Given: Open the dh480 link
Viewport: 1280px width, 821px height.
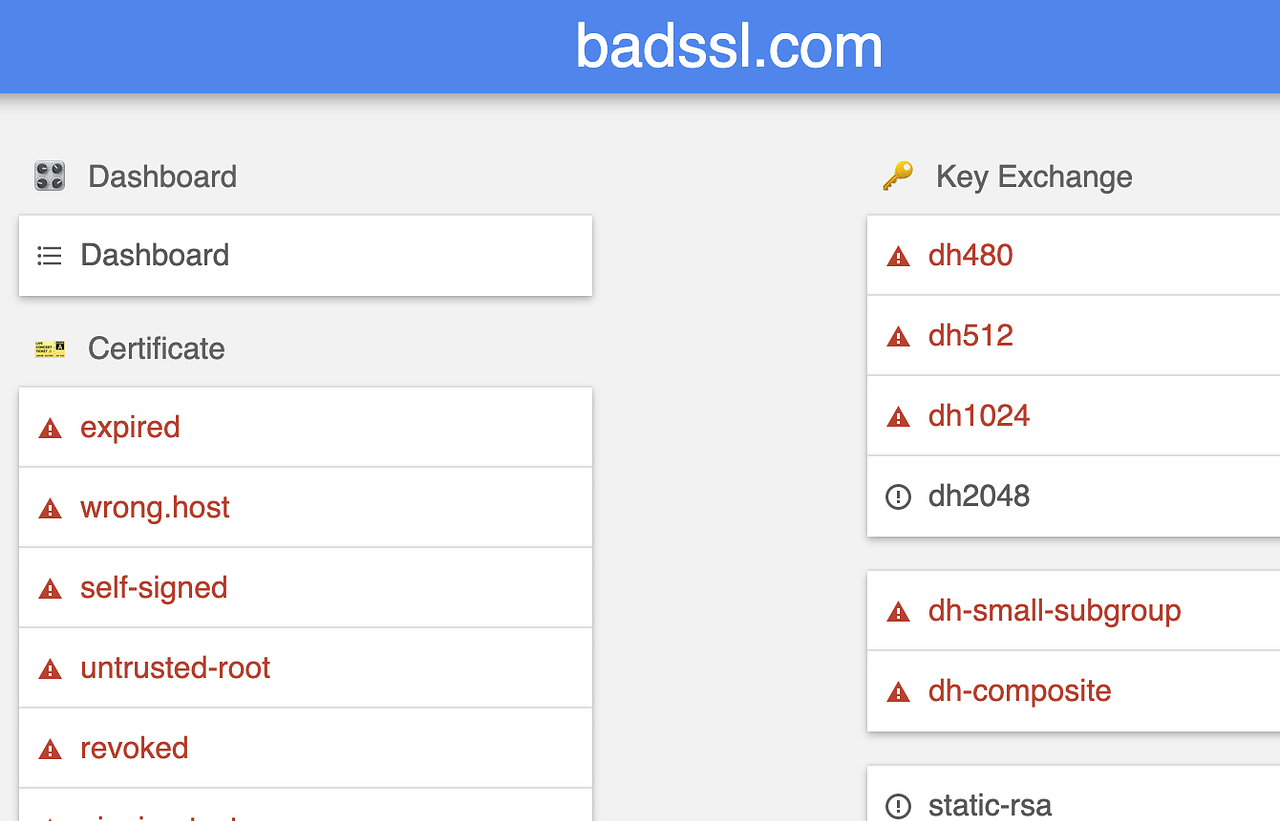Looking at the screenshot, I should click(x=1073, y=255).
